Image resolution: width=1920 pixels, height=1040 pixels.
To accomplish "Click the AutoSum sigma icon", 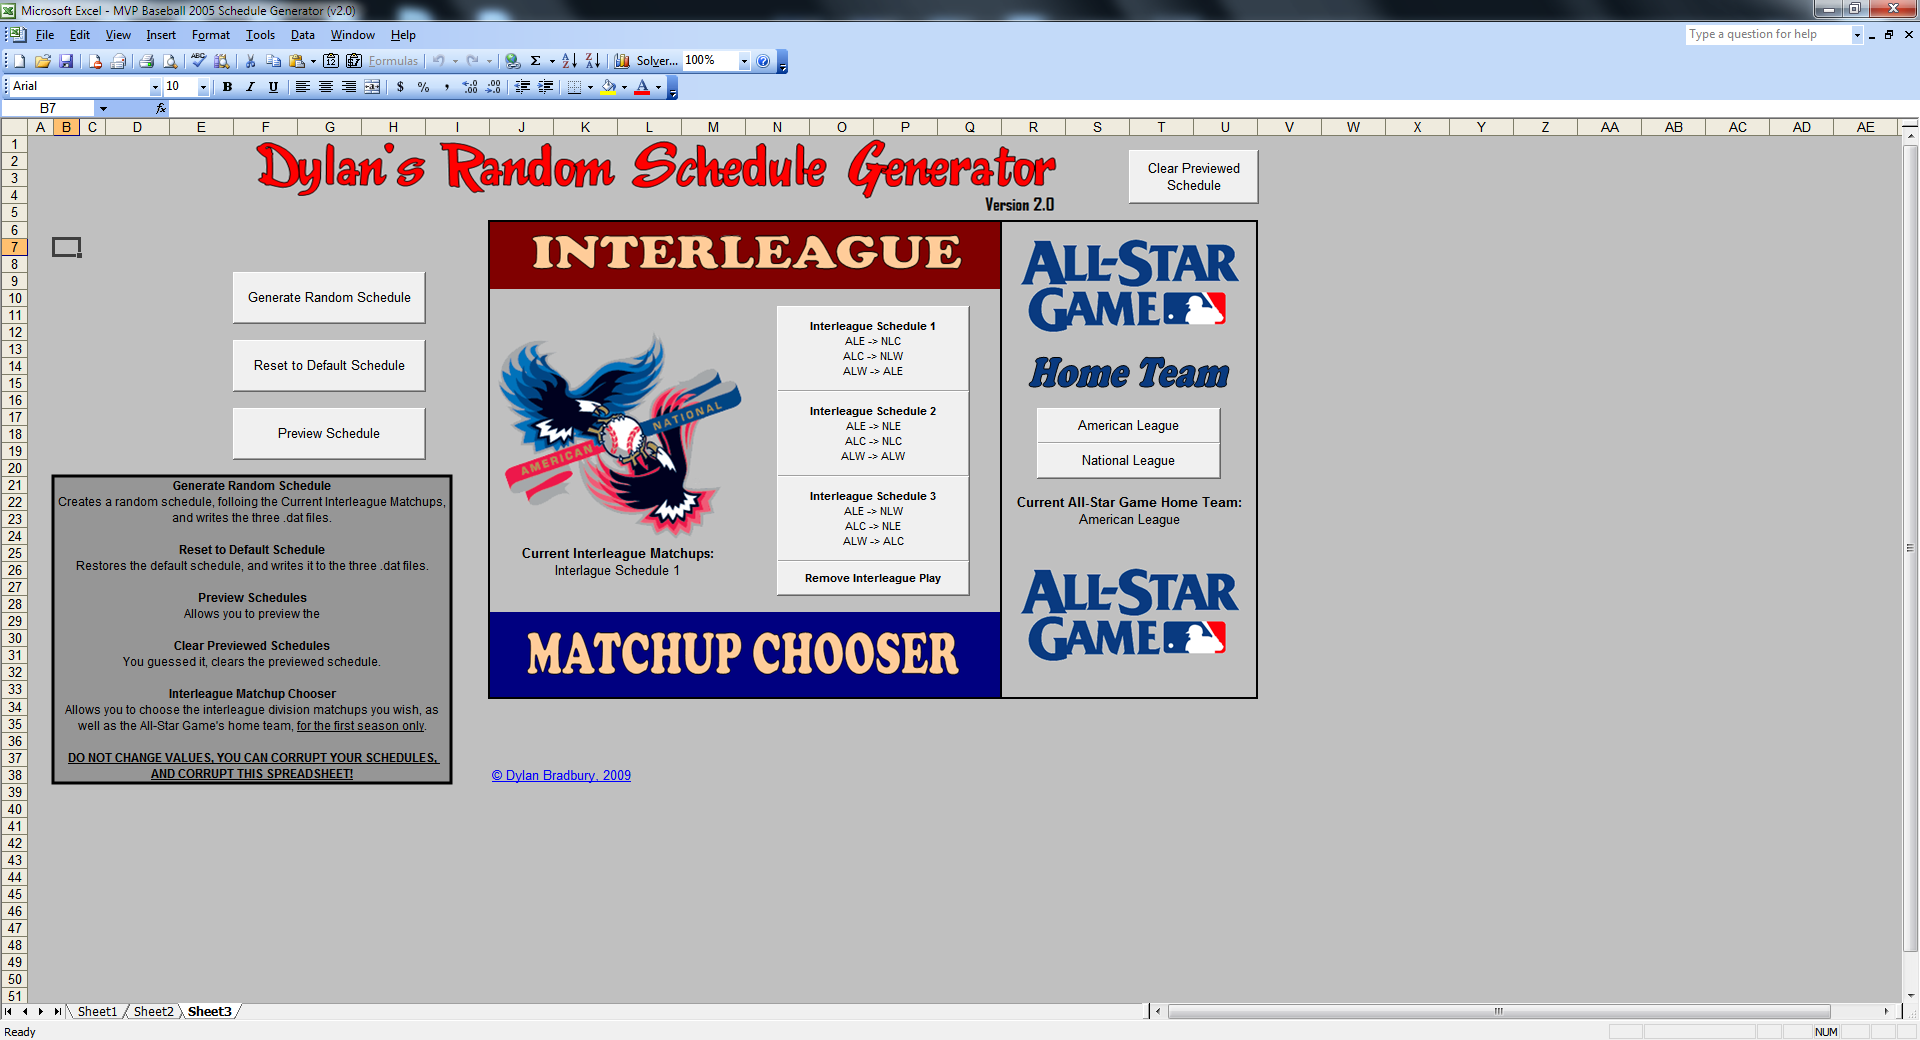I will (x=535, y=61).
